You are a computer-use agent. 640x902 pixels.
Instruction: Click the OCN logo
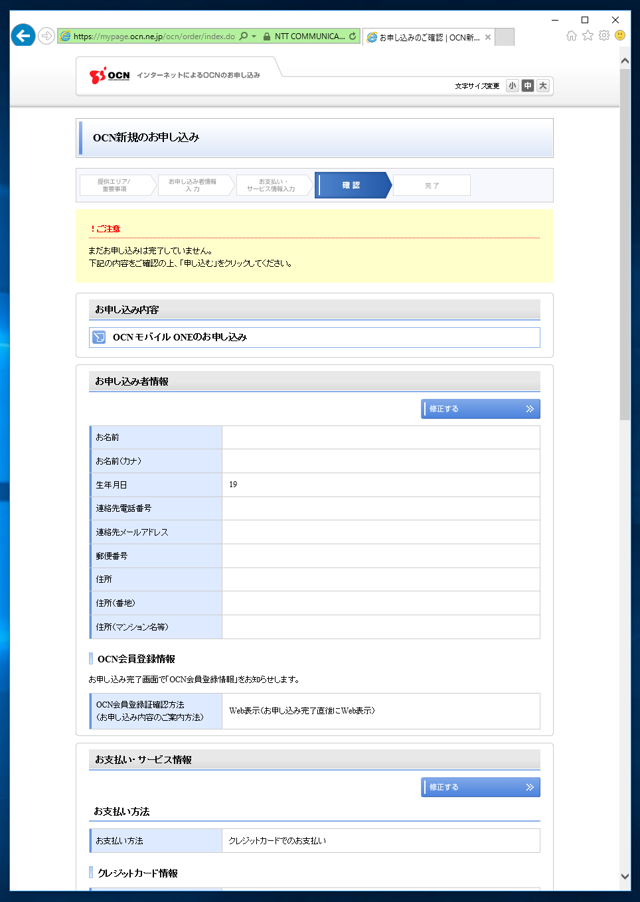coord(109,75)
